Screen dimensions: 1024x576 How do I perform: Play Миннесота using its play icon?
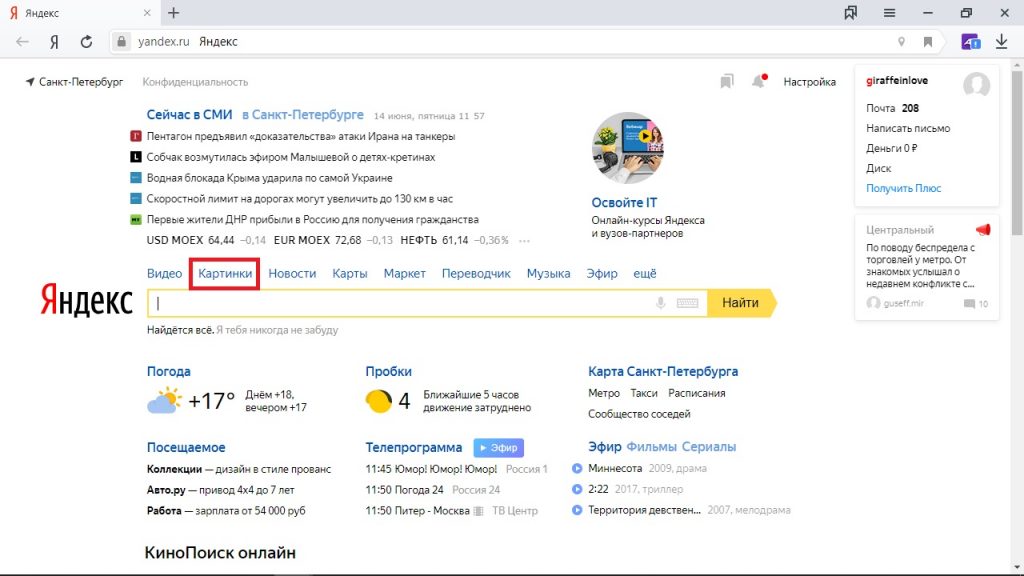(577, 468)
